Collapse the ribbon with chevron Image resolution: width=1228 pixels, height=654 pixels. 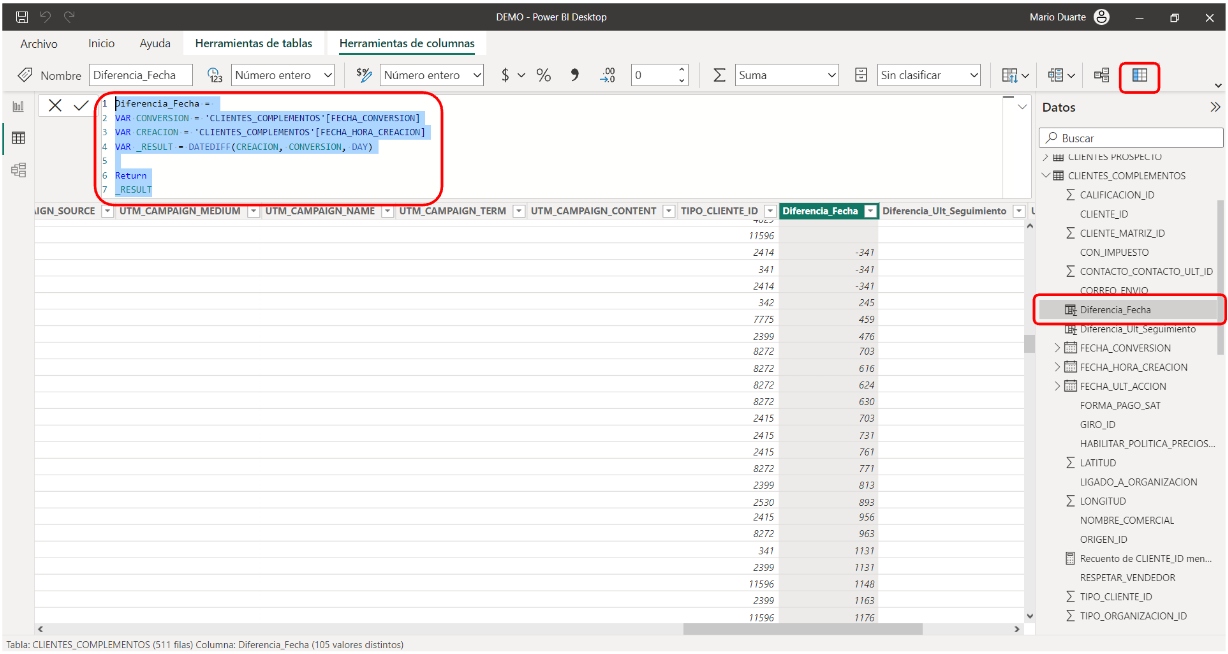tap(1218, 86)
